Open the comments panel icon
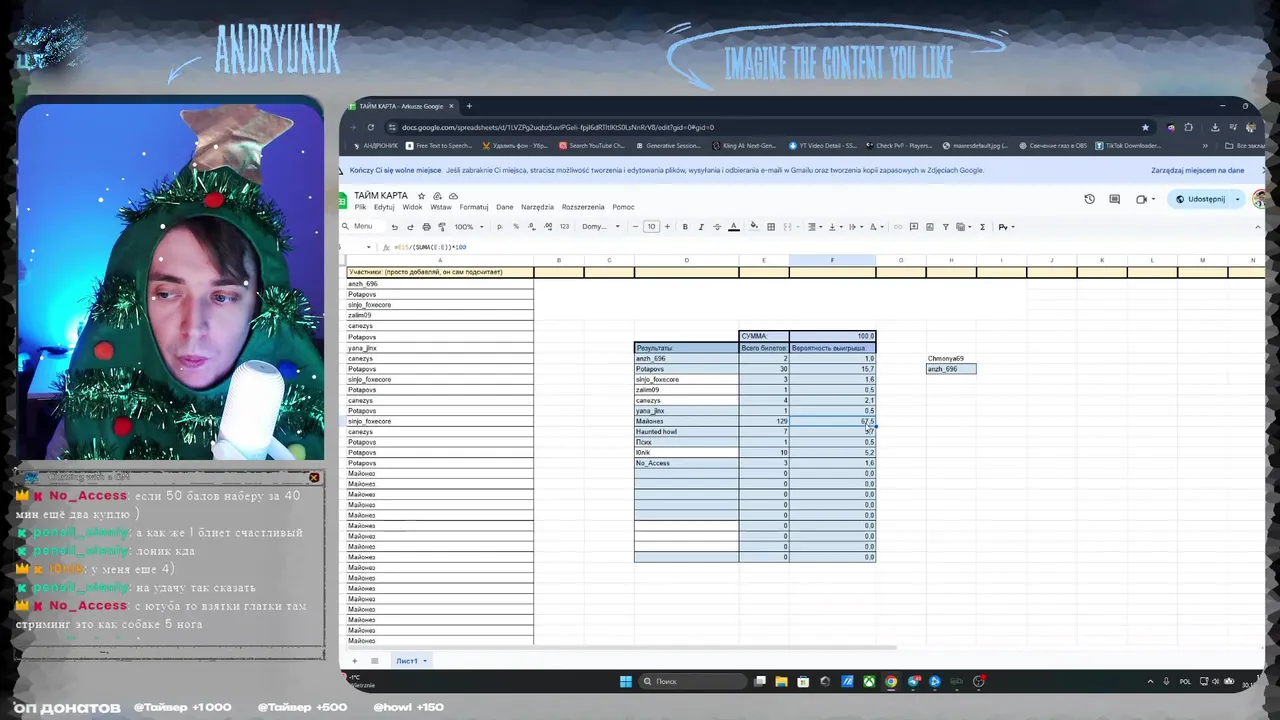This screenshot has width=1280, height=720. pos(1115,199)
